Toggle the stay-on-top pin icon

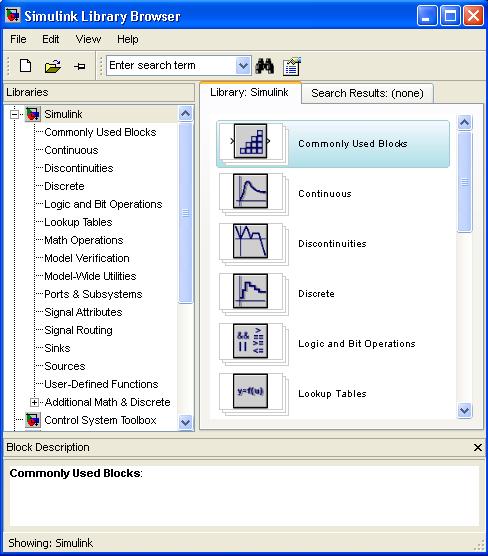point(79,66)
